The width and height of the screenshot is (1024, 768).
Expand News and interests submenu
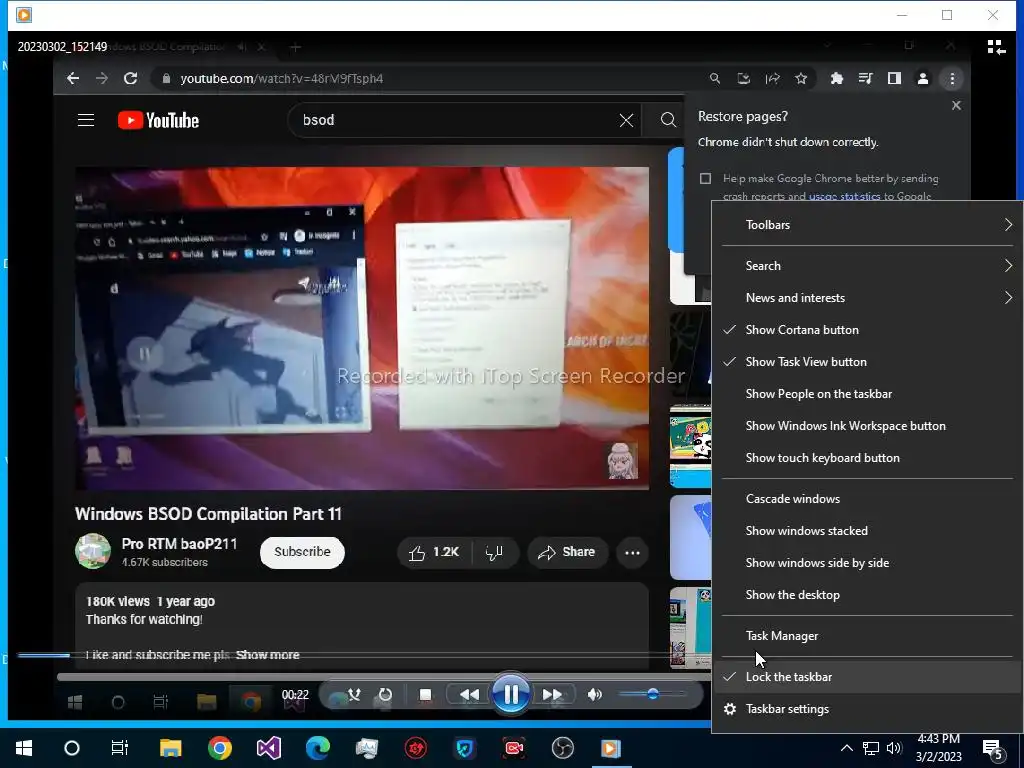click(867, 298)
